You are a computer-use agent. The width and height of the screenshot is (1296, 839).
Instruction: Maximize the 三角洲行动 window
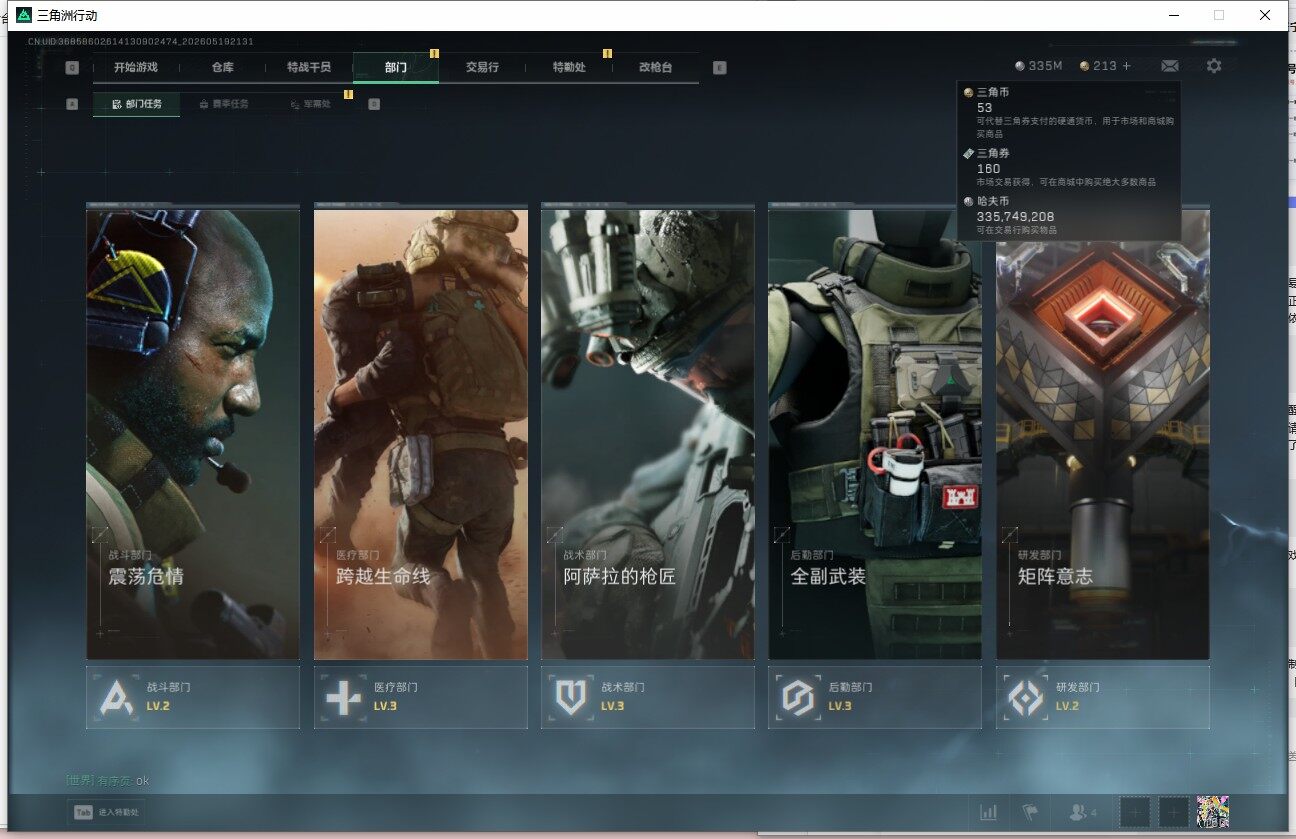pyautogui.click(x=1219, y=15)
